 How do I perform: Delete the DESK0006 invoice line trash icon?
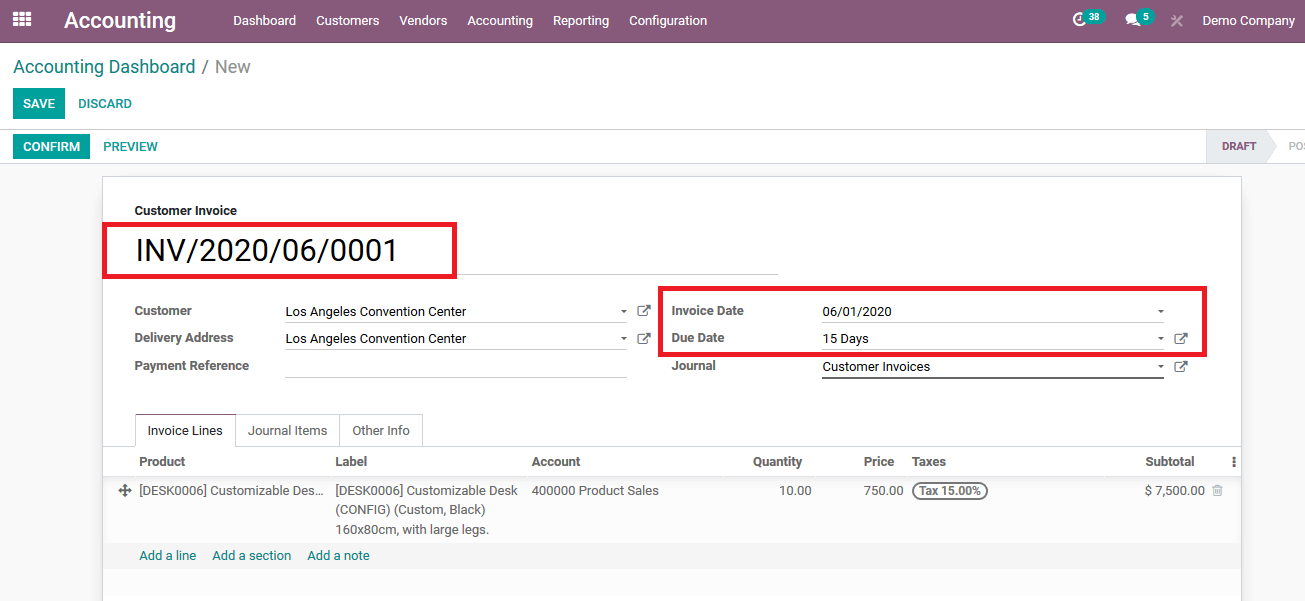click(1217, 490)
